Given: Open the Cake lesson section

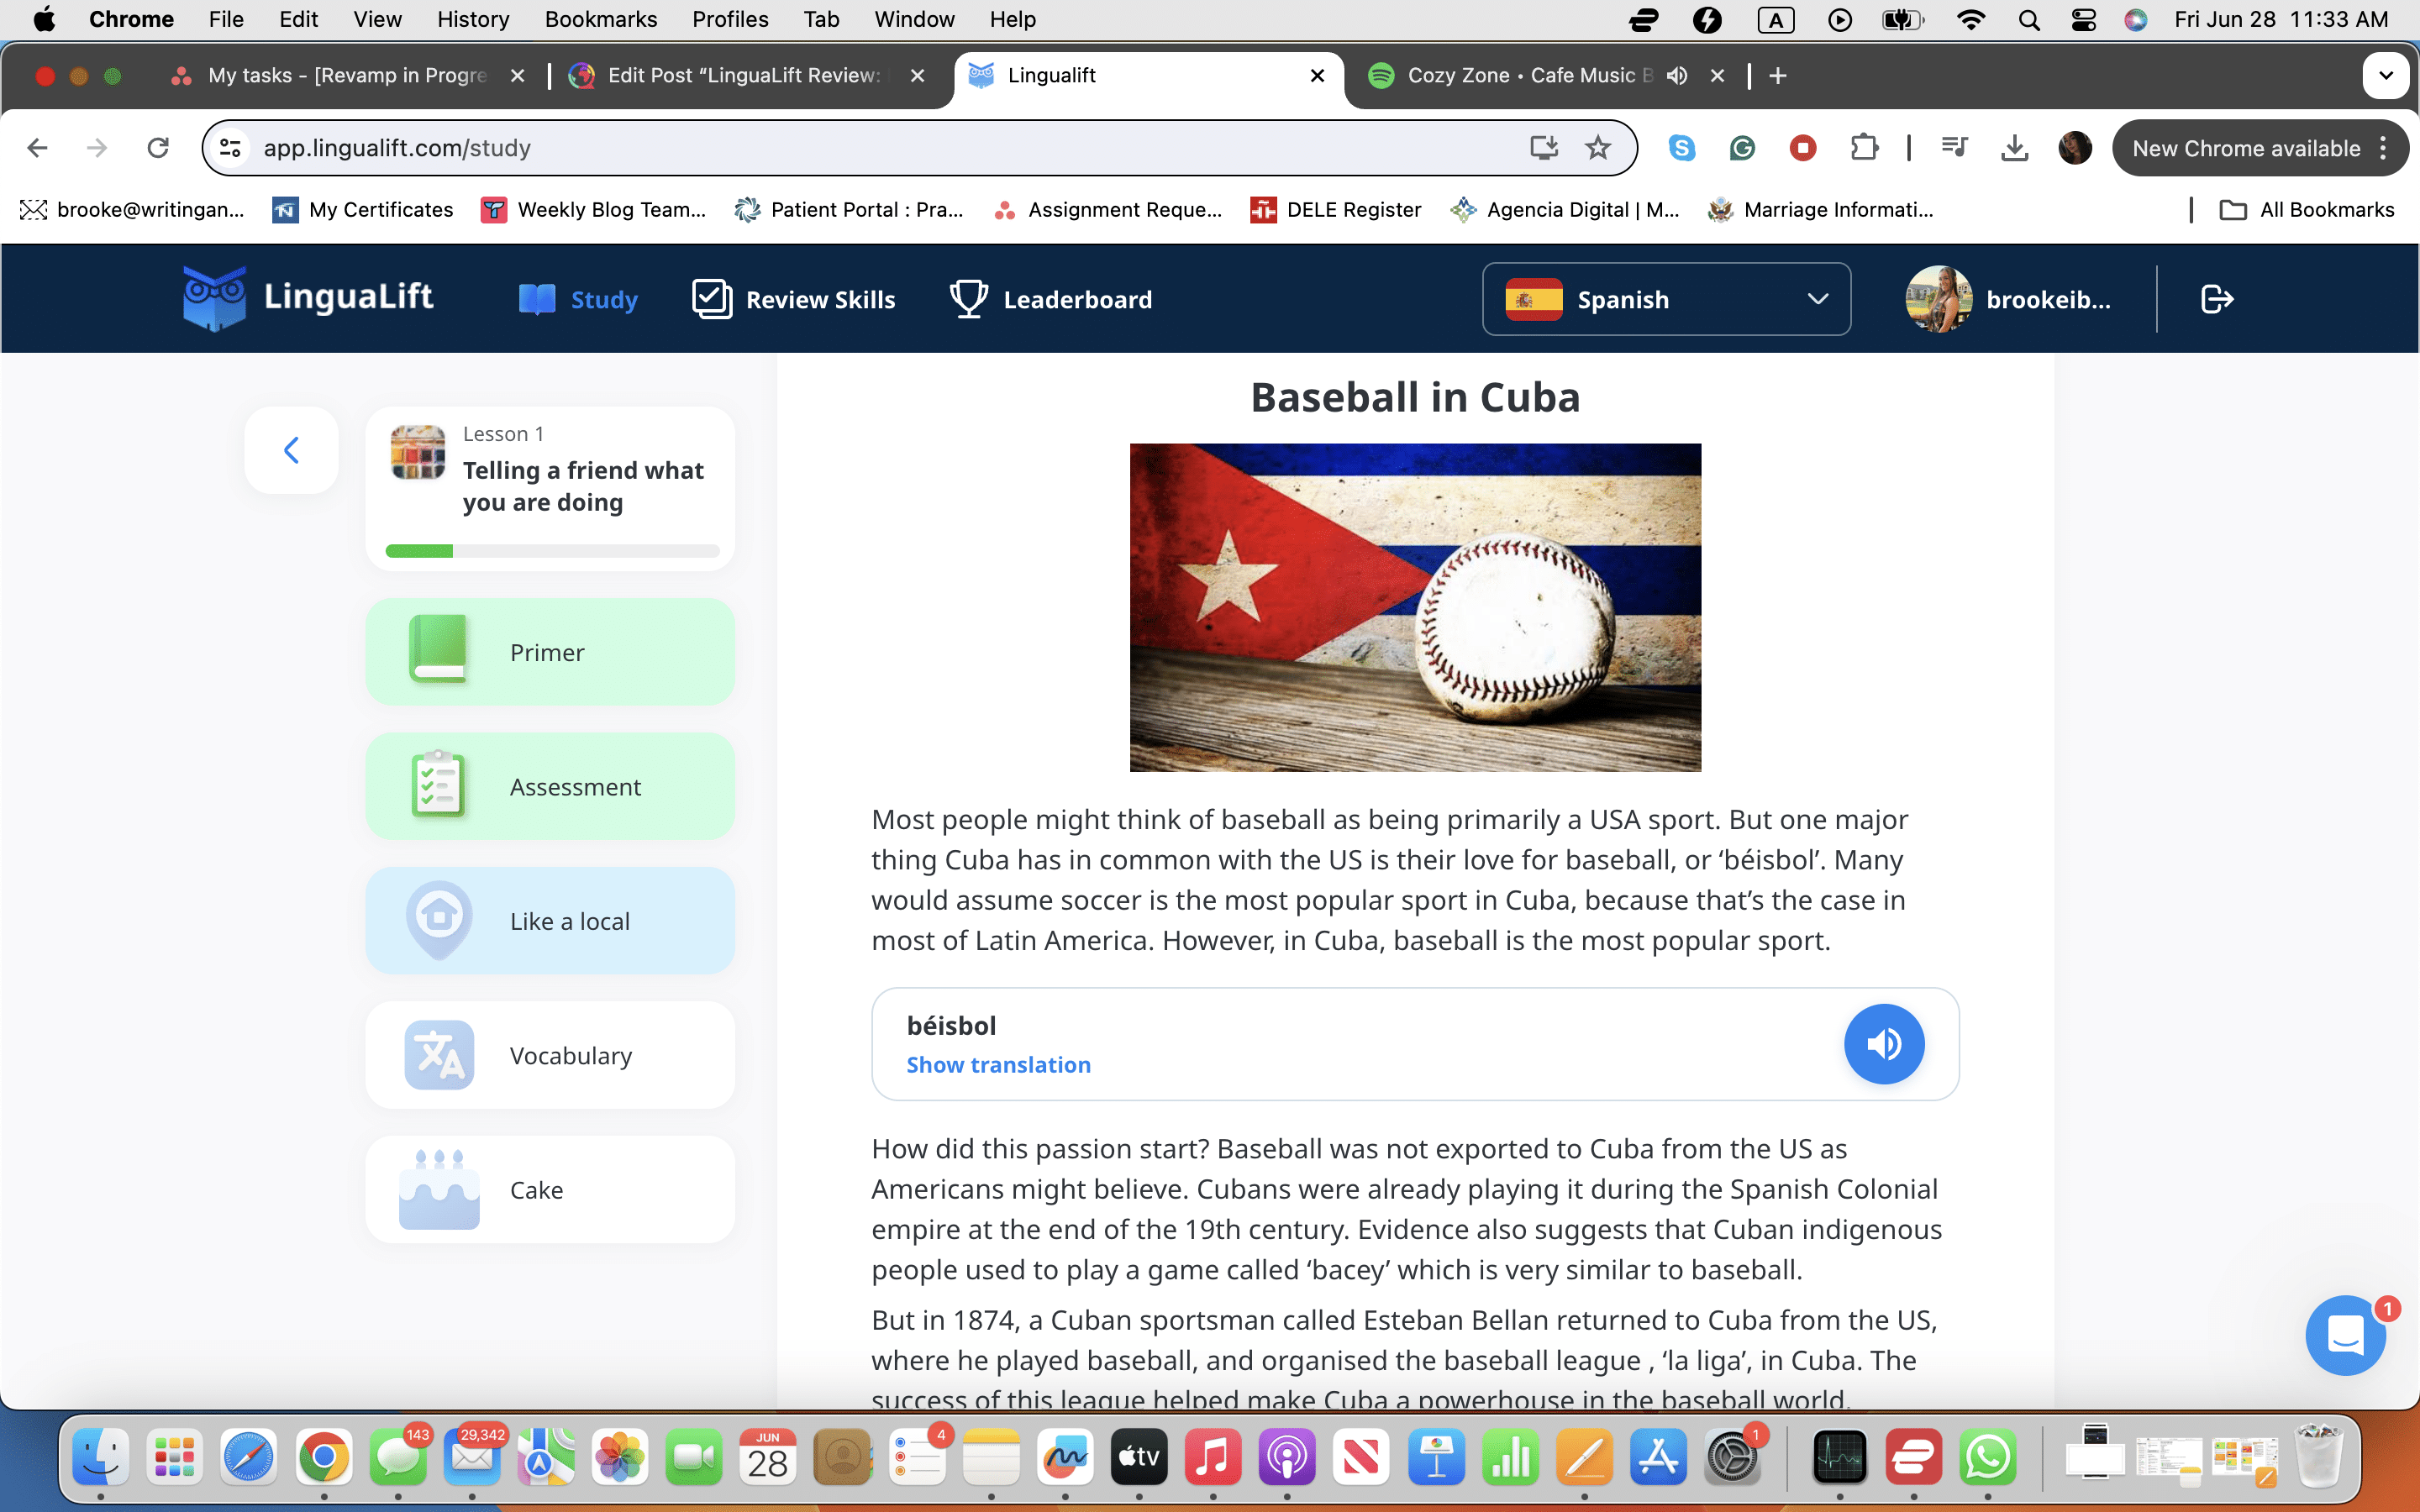Looking at the screenshot, I should click(550, 1190).
